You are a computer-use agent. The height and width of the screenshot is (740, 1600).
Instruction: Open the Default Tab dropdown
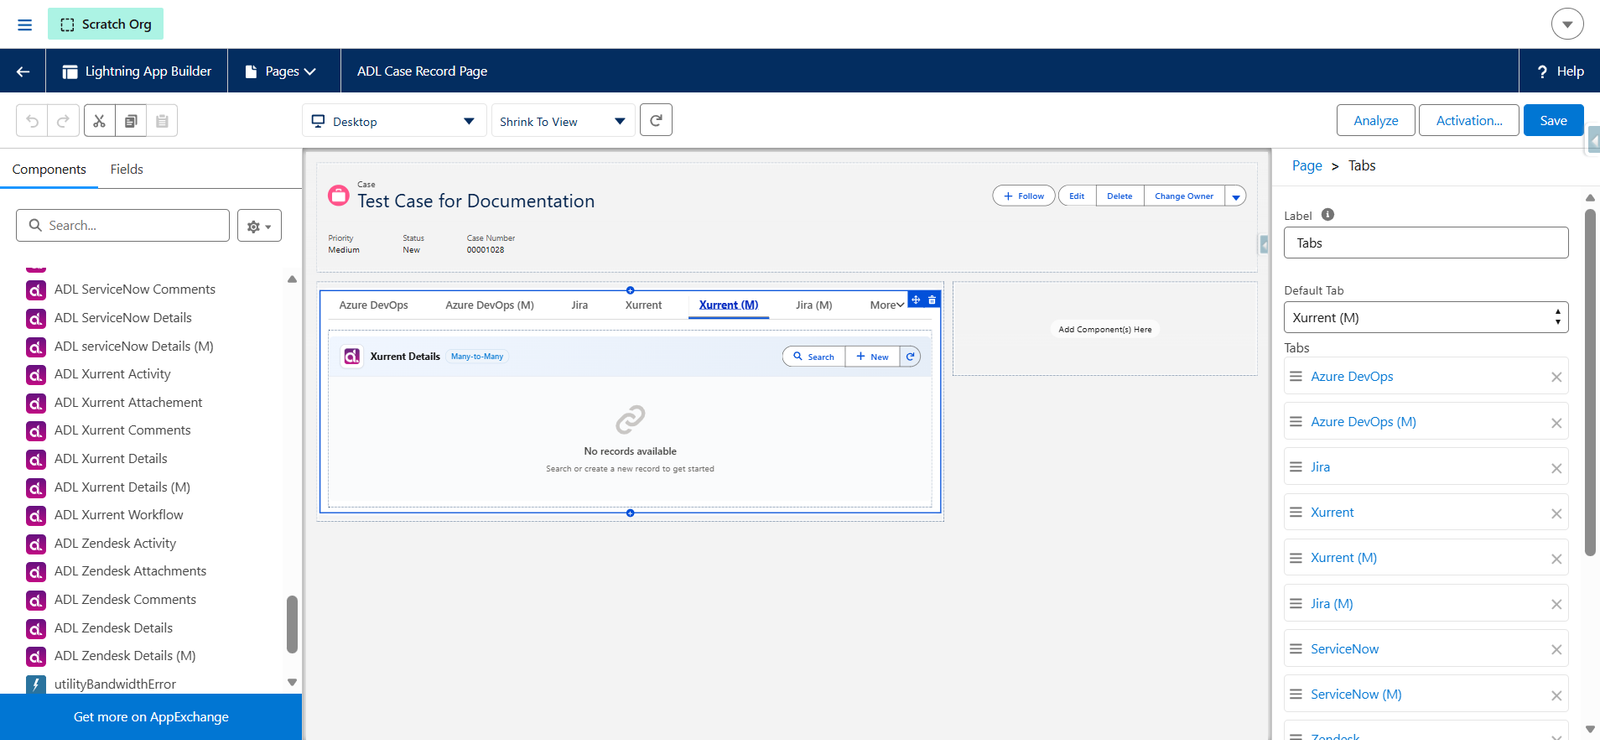pyautogui.click(x=1426, y=318)
